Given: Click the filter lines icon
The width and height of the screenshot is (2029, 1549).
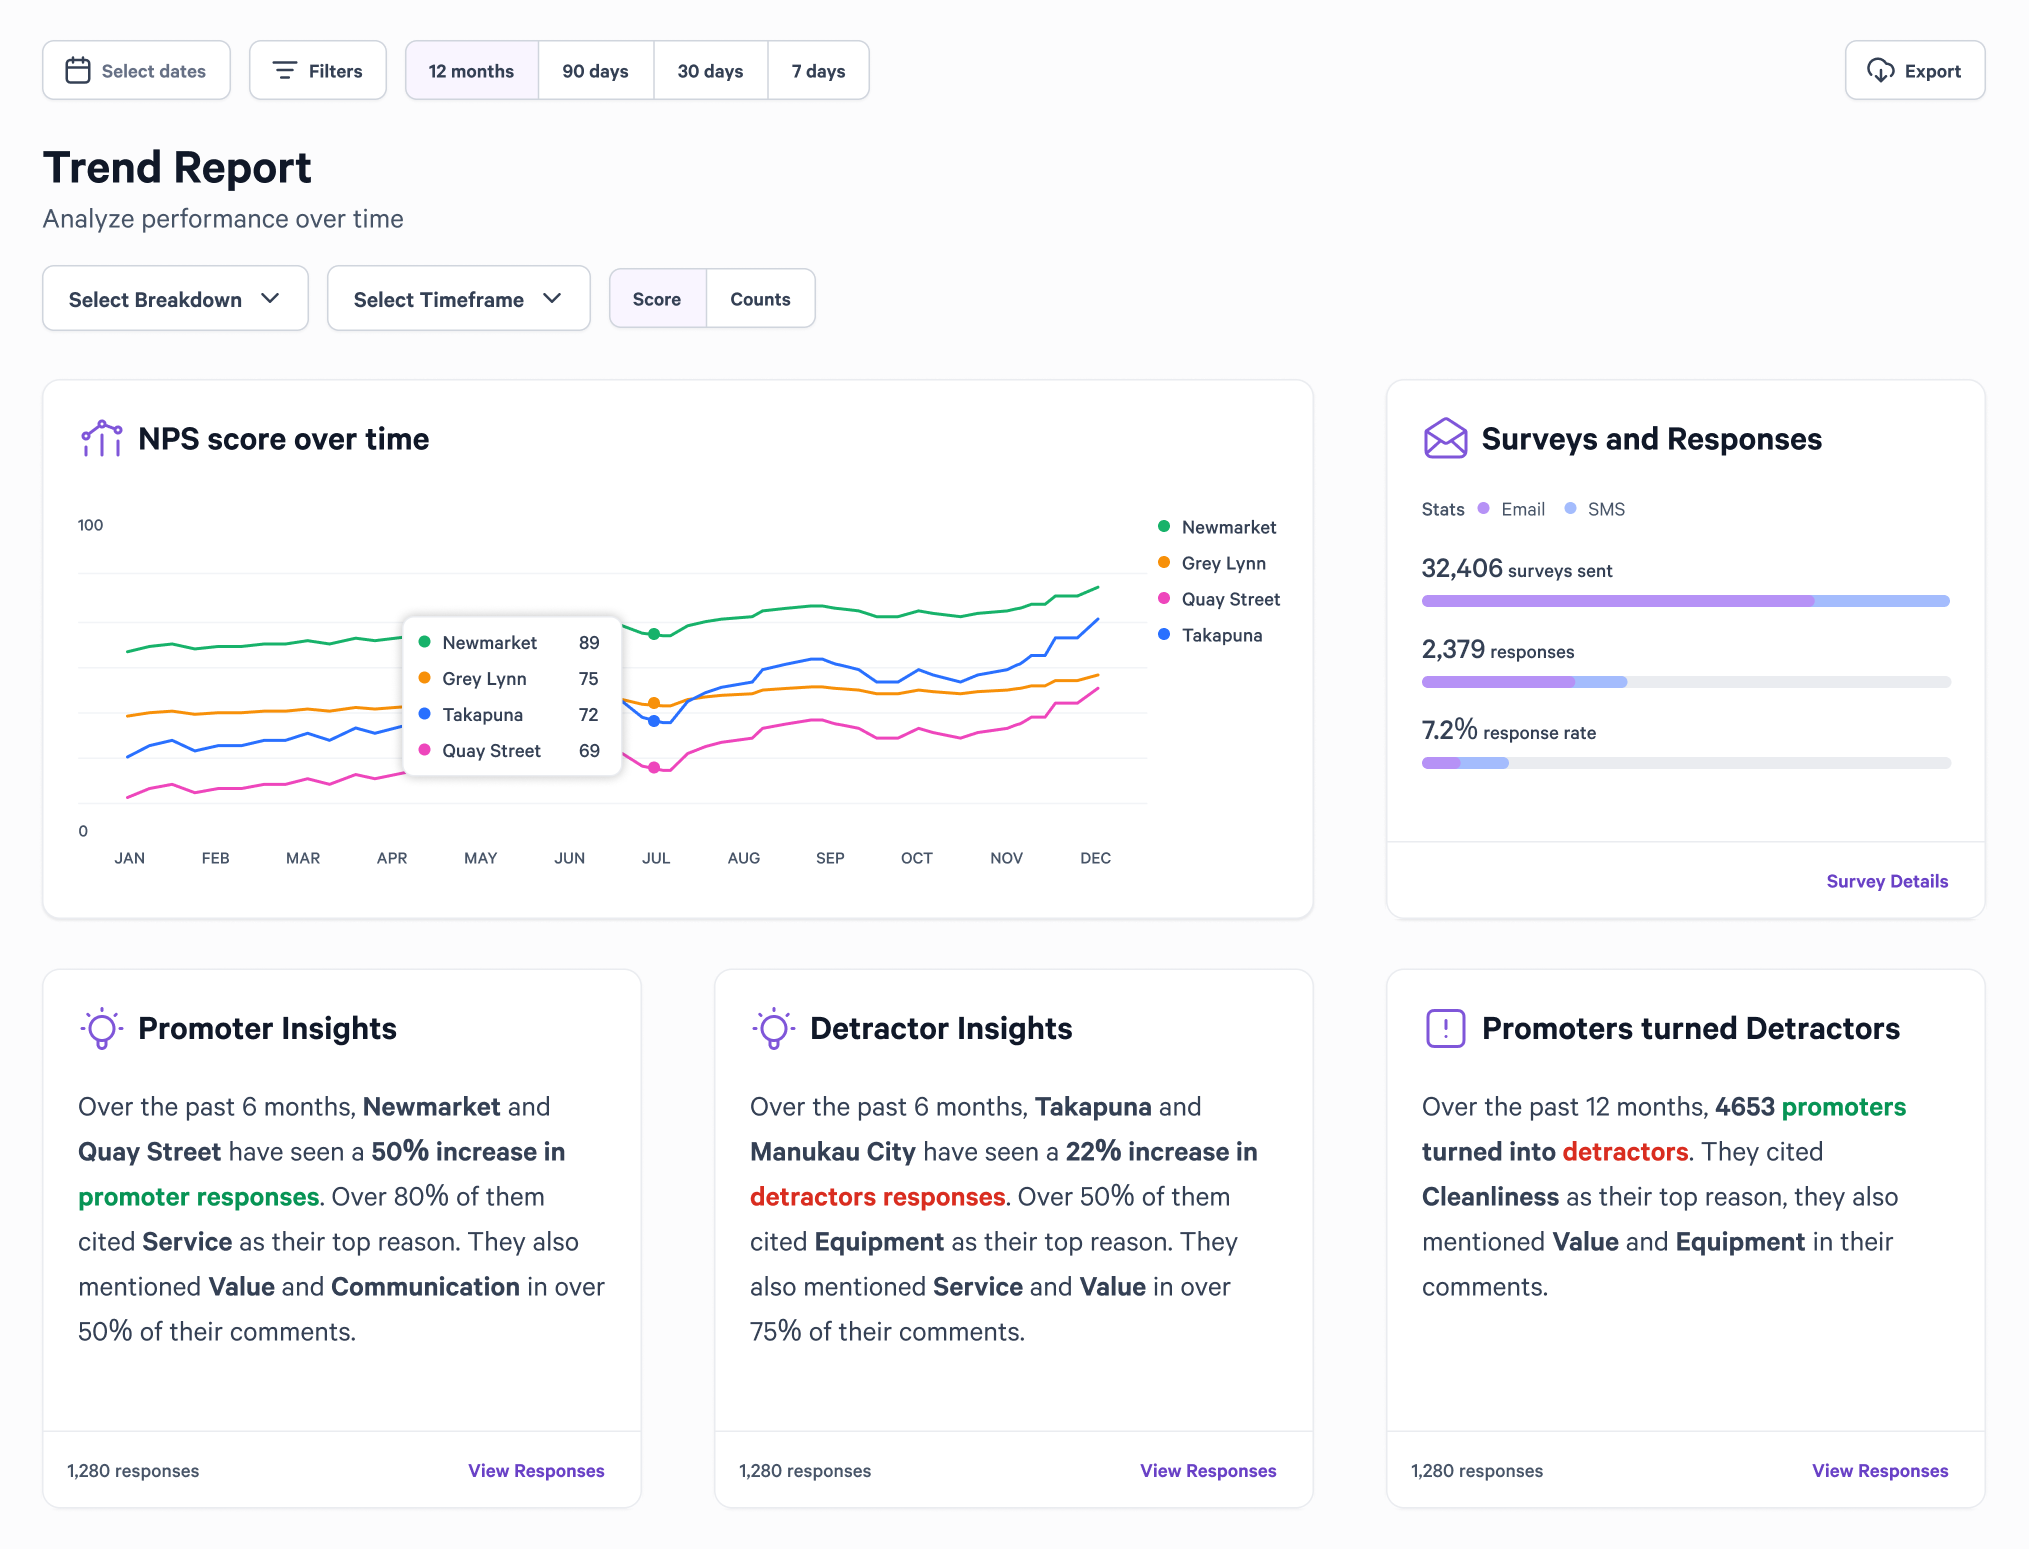Looking at the screenshot, I should pos(285,70).
